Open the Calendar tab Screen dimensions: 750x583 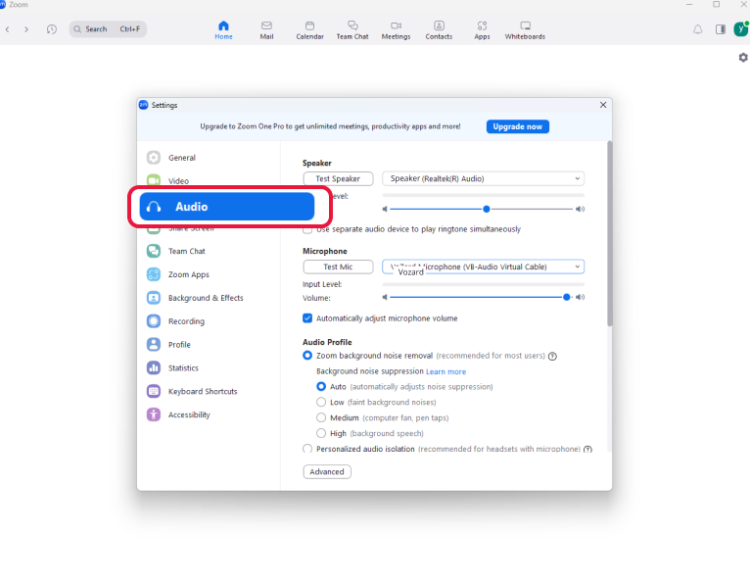pyautogui.click(x=309, y=30)
